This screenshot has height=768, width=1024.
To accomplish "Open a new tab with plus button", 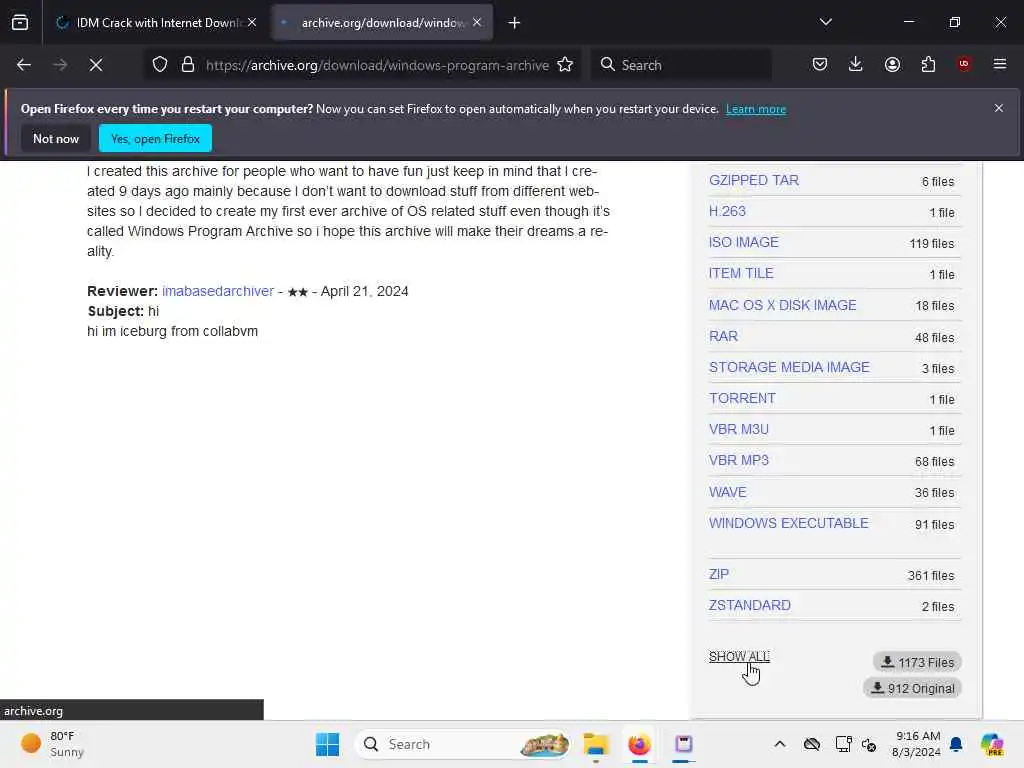I will pos(514,23).
